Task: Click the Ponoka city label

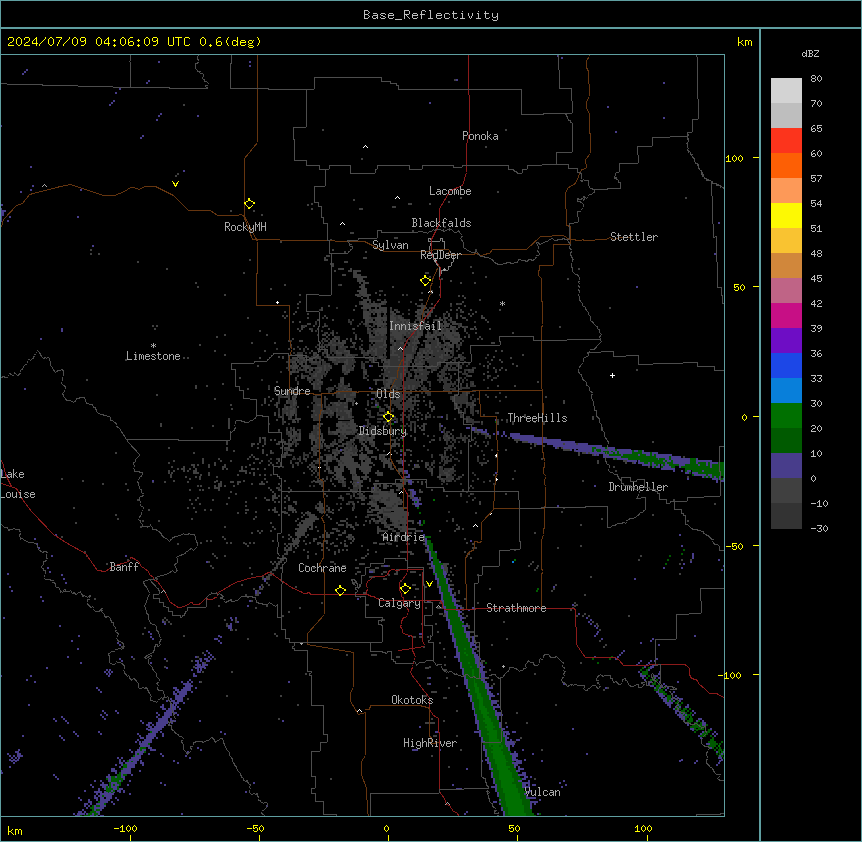Action: coord(480,136)
